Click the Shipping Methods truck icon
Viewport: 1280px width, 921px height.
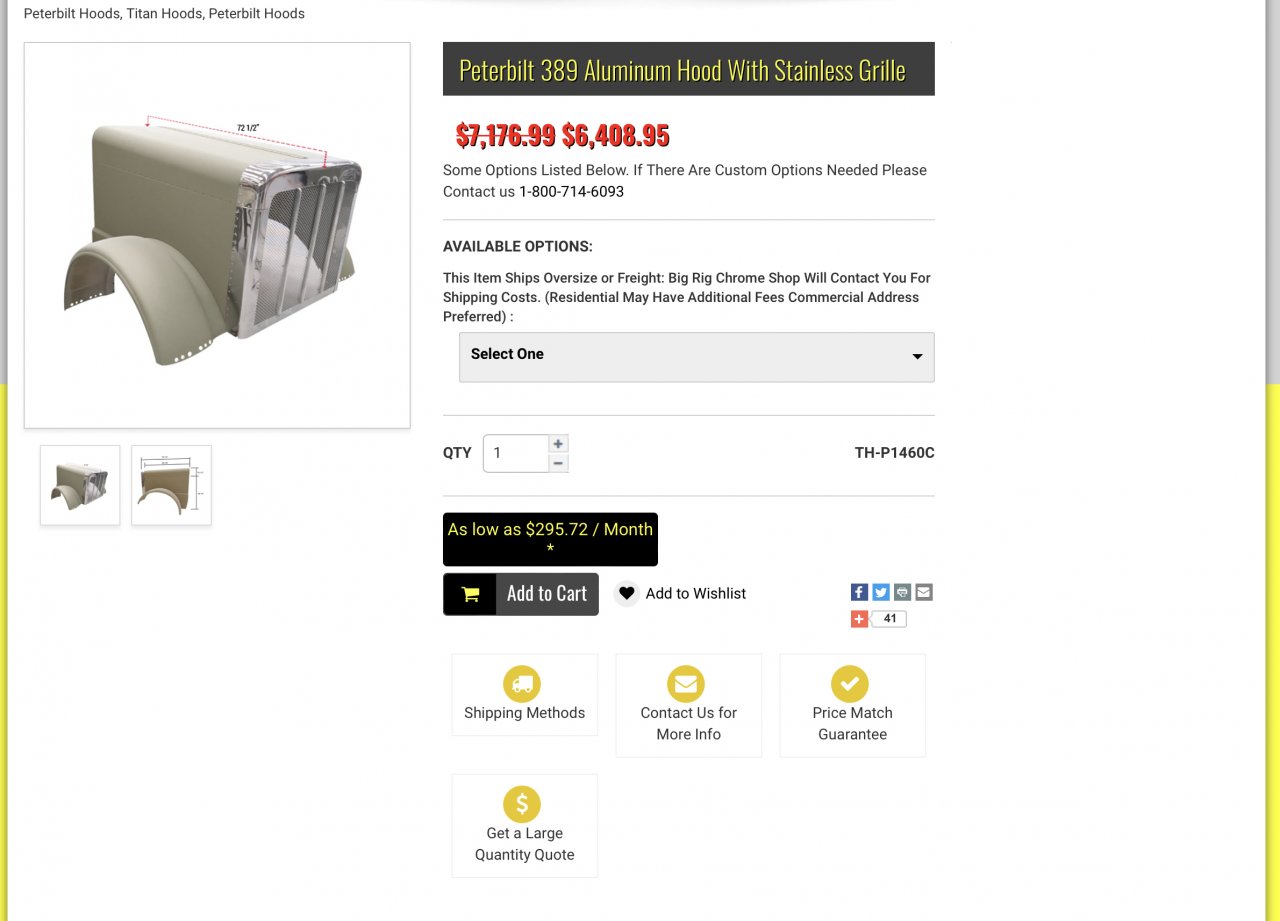coord(522,684)
